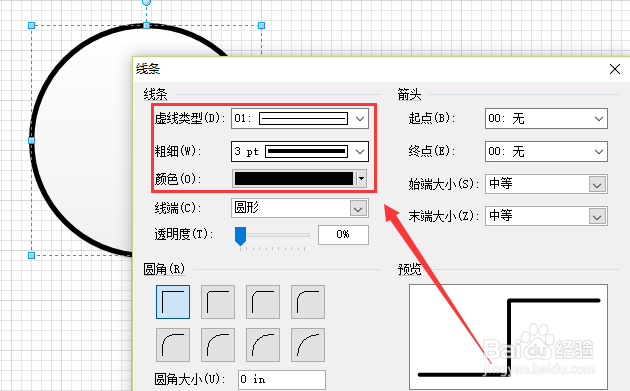Click the transparency (透明度) slider handle
This screenshot has width=630, height=391.
click(240, 235)
